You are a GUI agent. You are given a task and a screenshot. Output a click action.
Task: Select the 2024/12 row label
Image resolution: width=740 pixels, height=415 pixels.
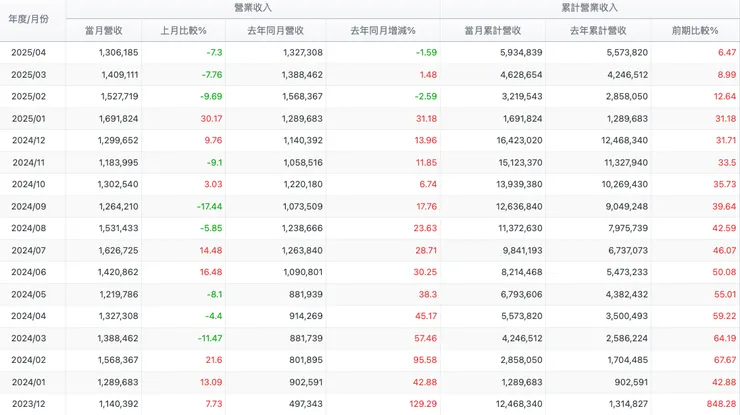(x=29, y=140)
